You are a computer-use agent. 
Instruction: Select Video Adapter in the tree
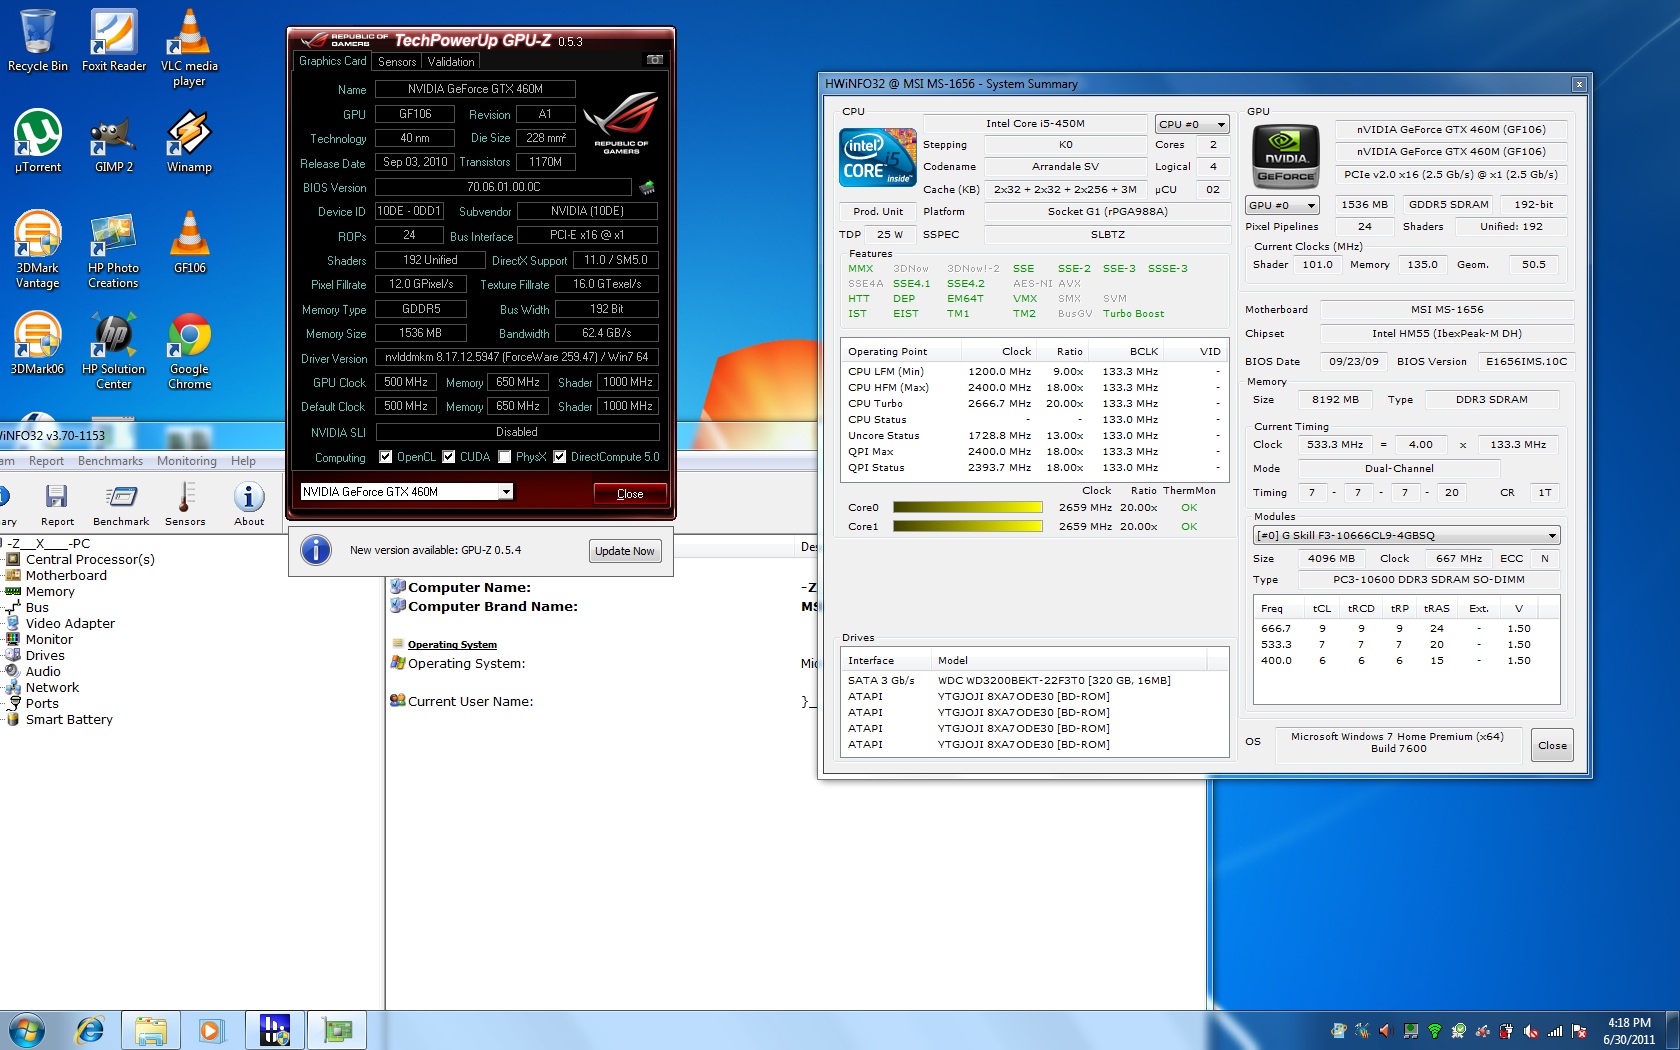[70, 623]
